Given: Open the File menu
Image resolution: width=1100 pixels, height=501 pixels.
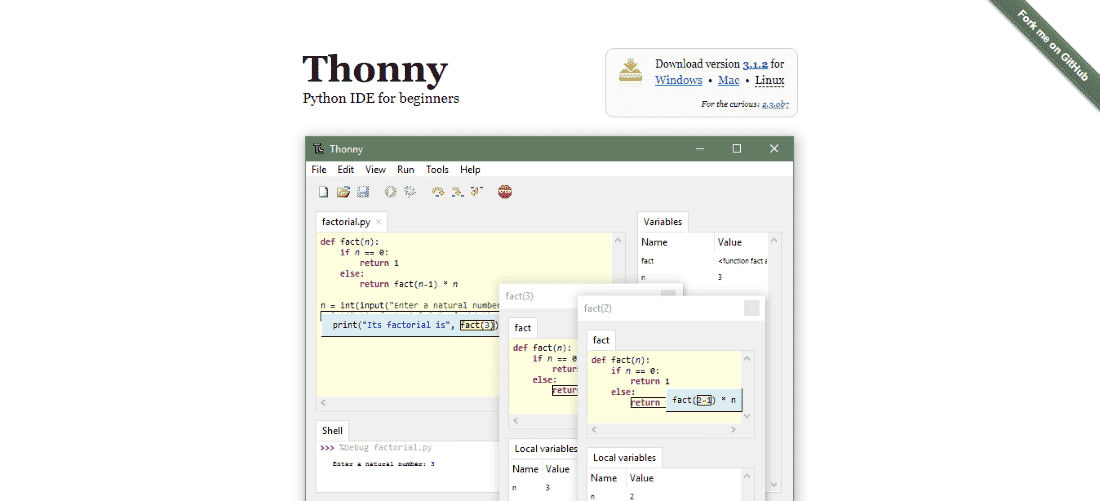Looking at the screenshot, I should pos(318,169).
